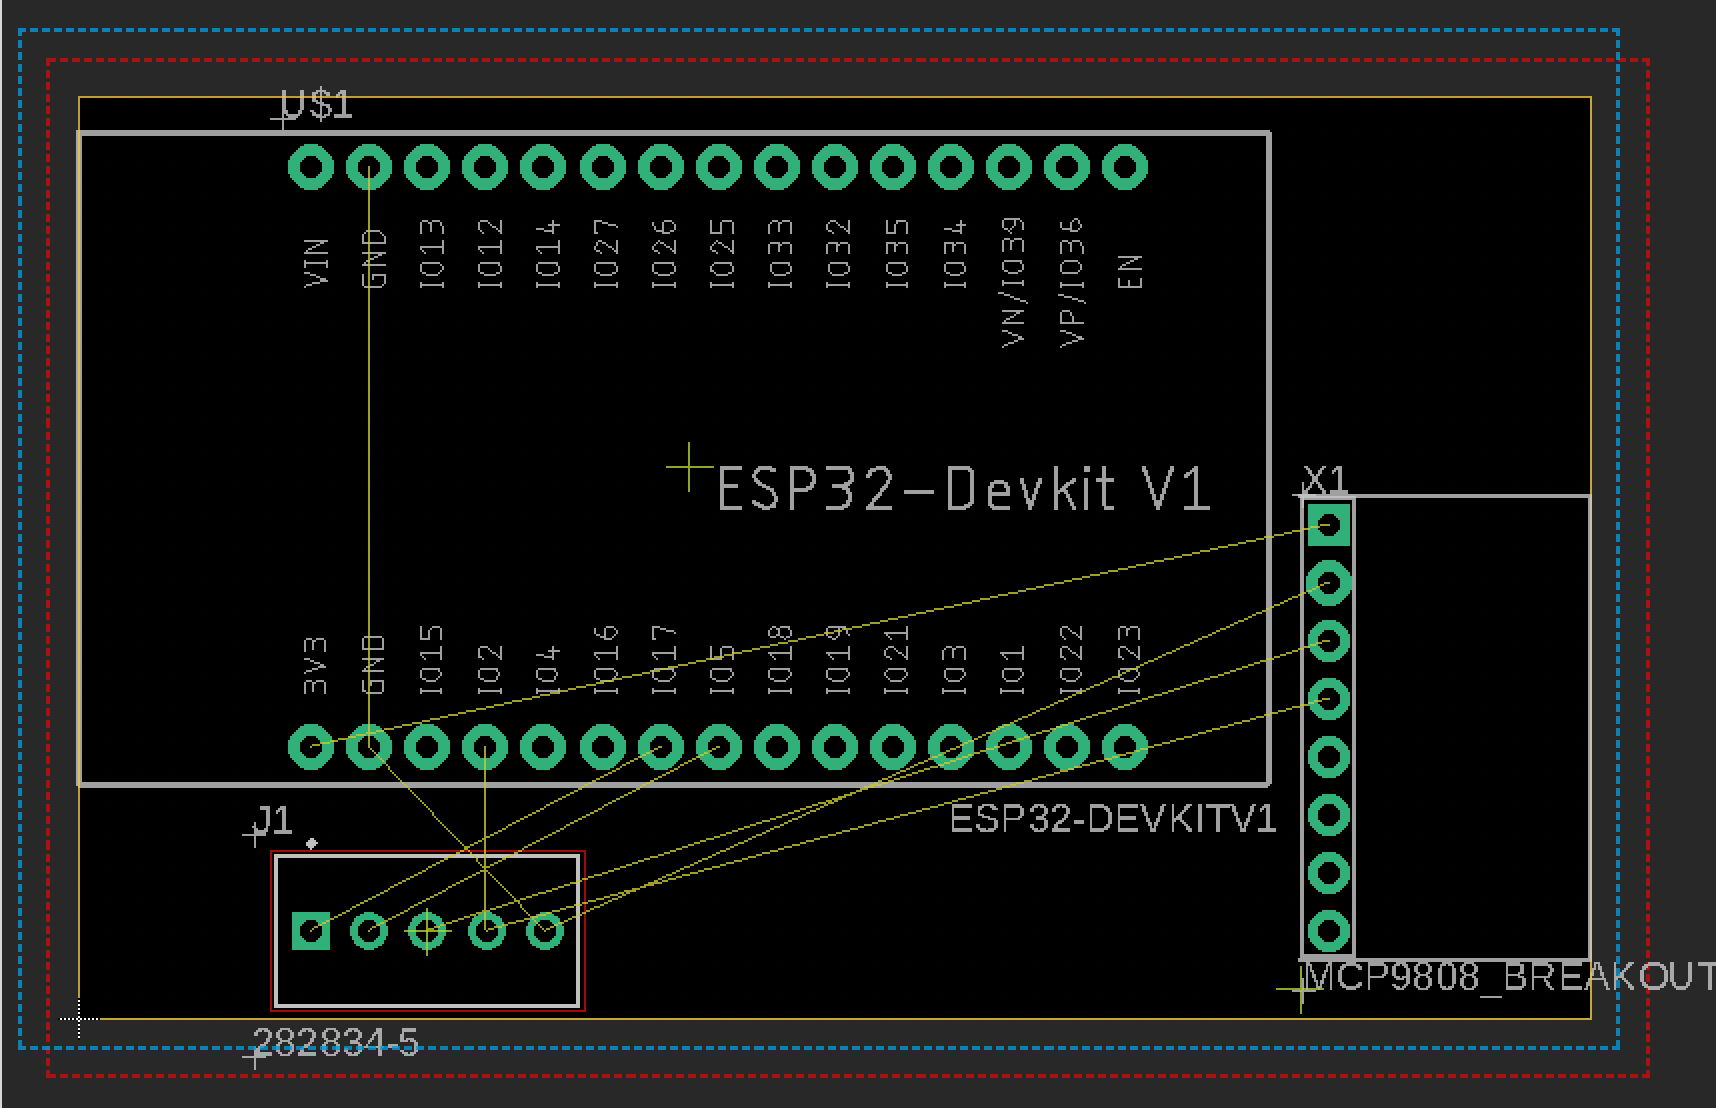Image resolution: width=1716 pixels, height=1108 pixels.
Task: Select the VN/IO39 pad
Action: 1008,166
